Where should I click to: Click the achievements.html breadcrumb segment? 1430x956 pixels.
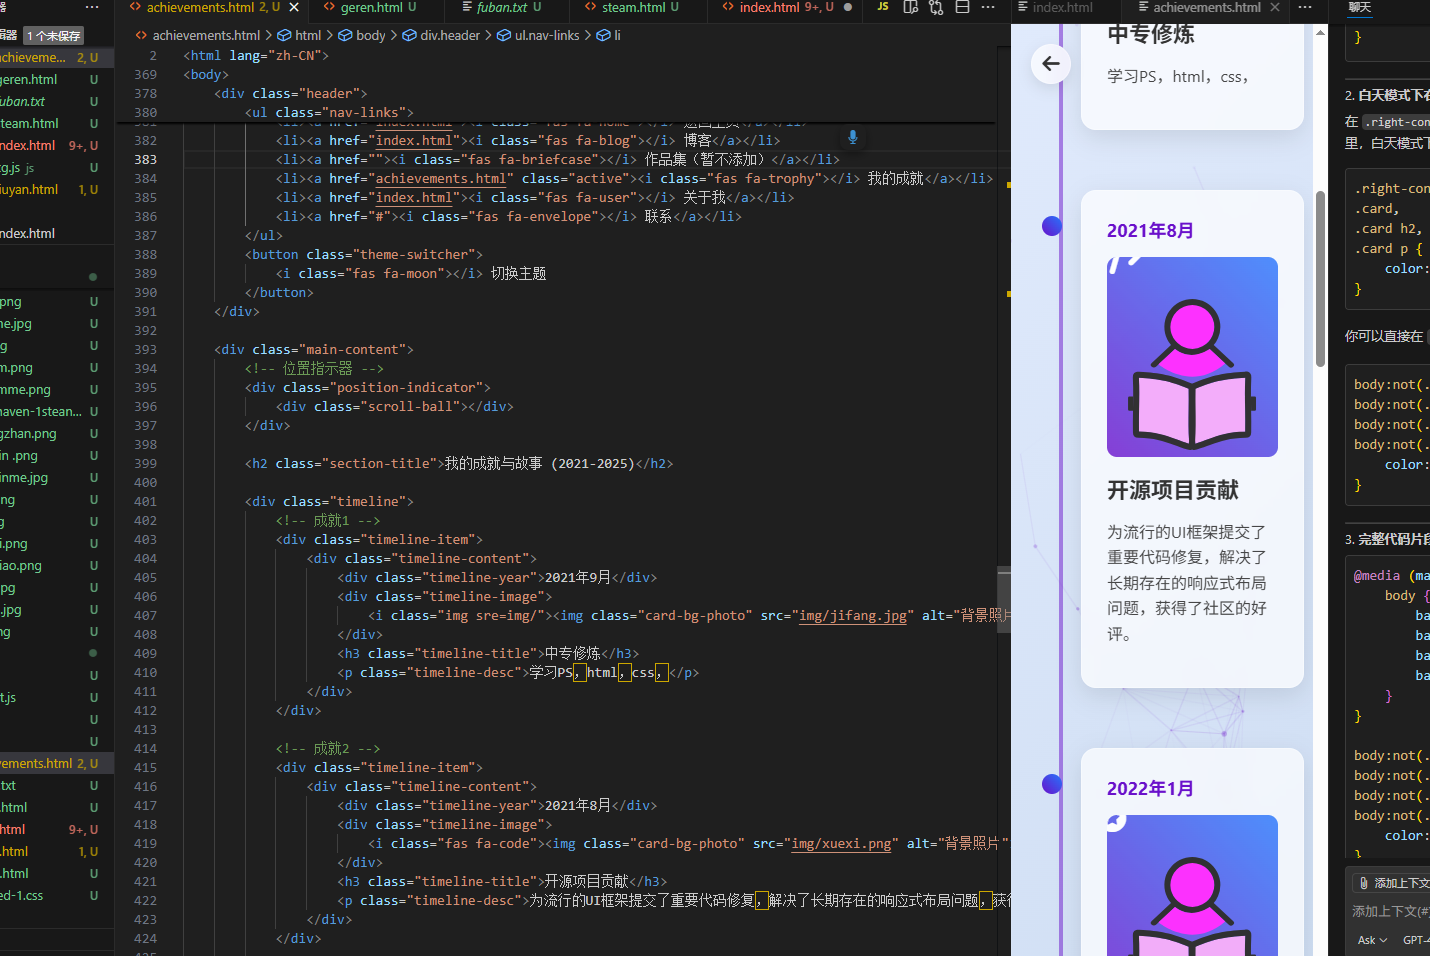click(206, 35)
